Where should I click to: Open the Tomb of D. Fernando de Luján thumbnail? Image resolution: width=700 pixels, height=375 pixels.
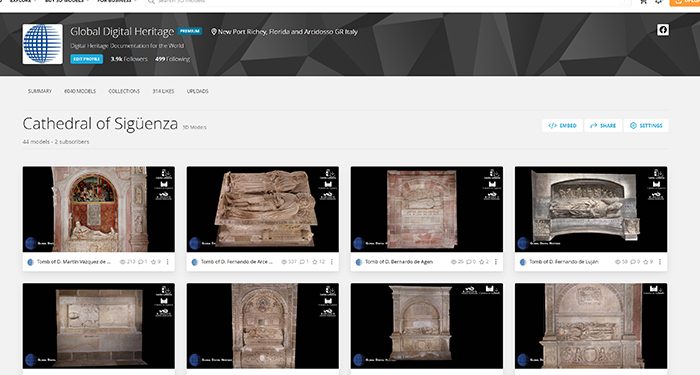pyautogui.click(x=591, y=209)
